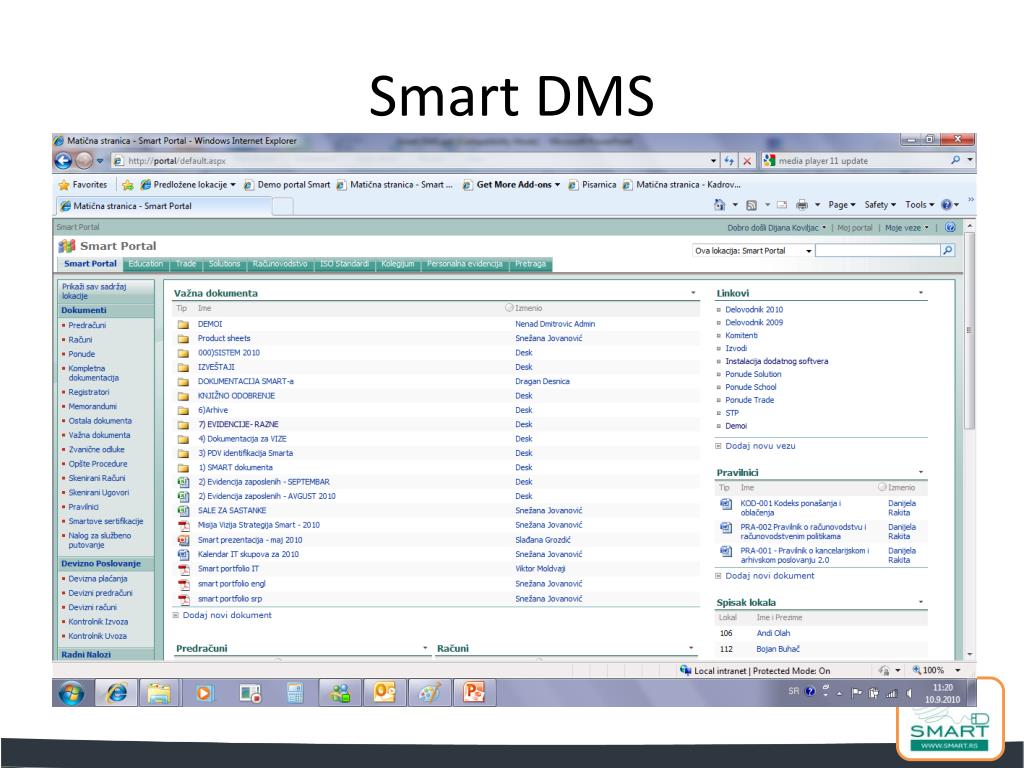Click the Word icon for Kalendar IT skupova
Viewport: 1024px width, 768px height.
tap(184, 554)
